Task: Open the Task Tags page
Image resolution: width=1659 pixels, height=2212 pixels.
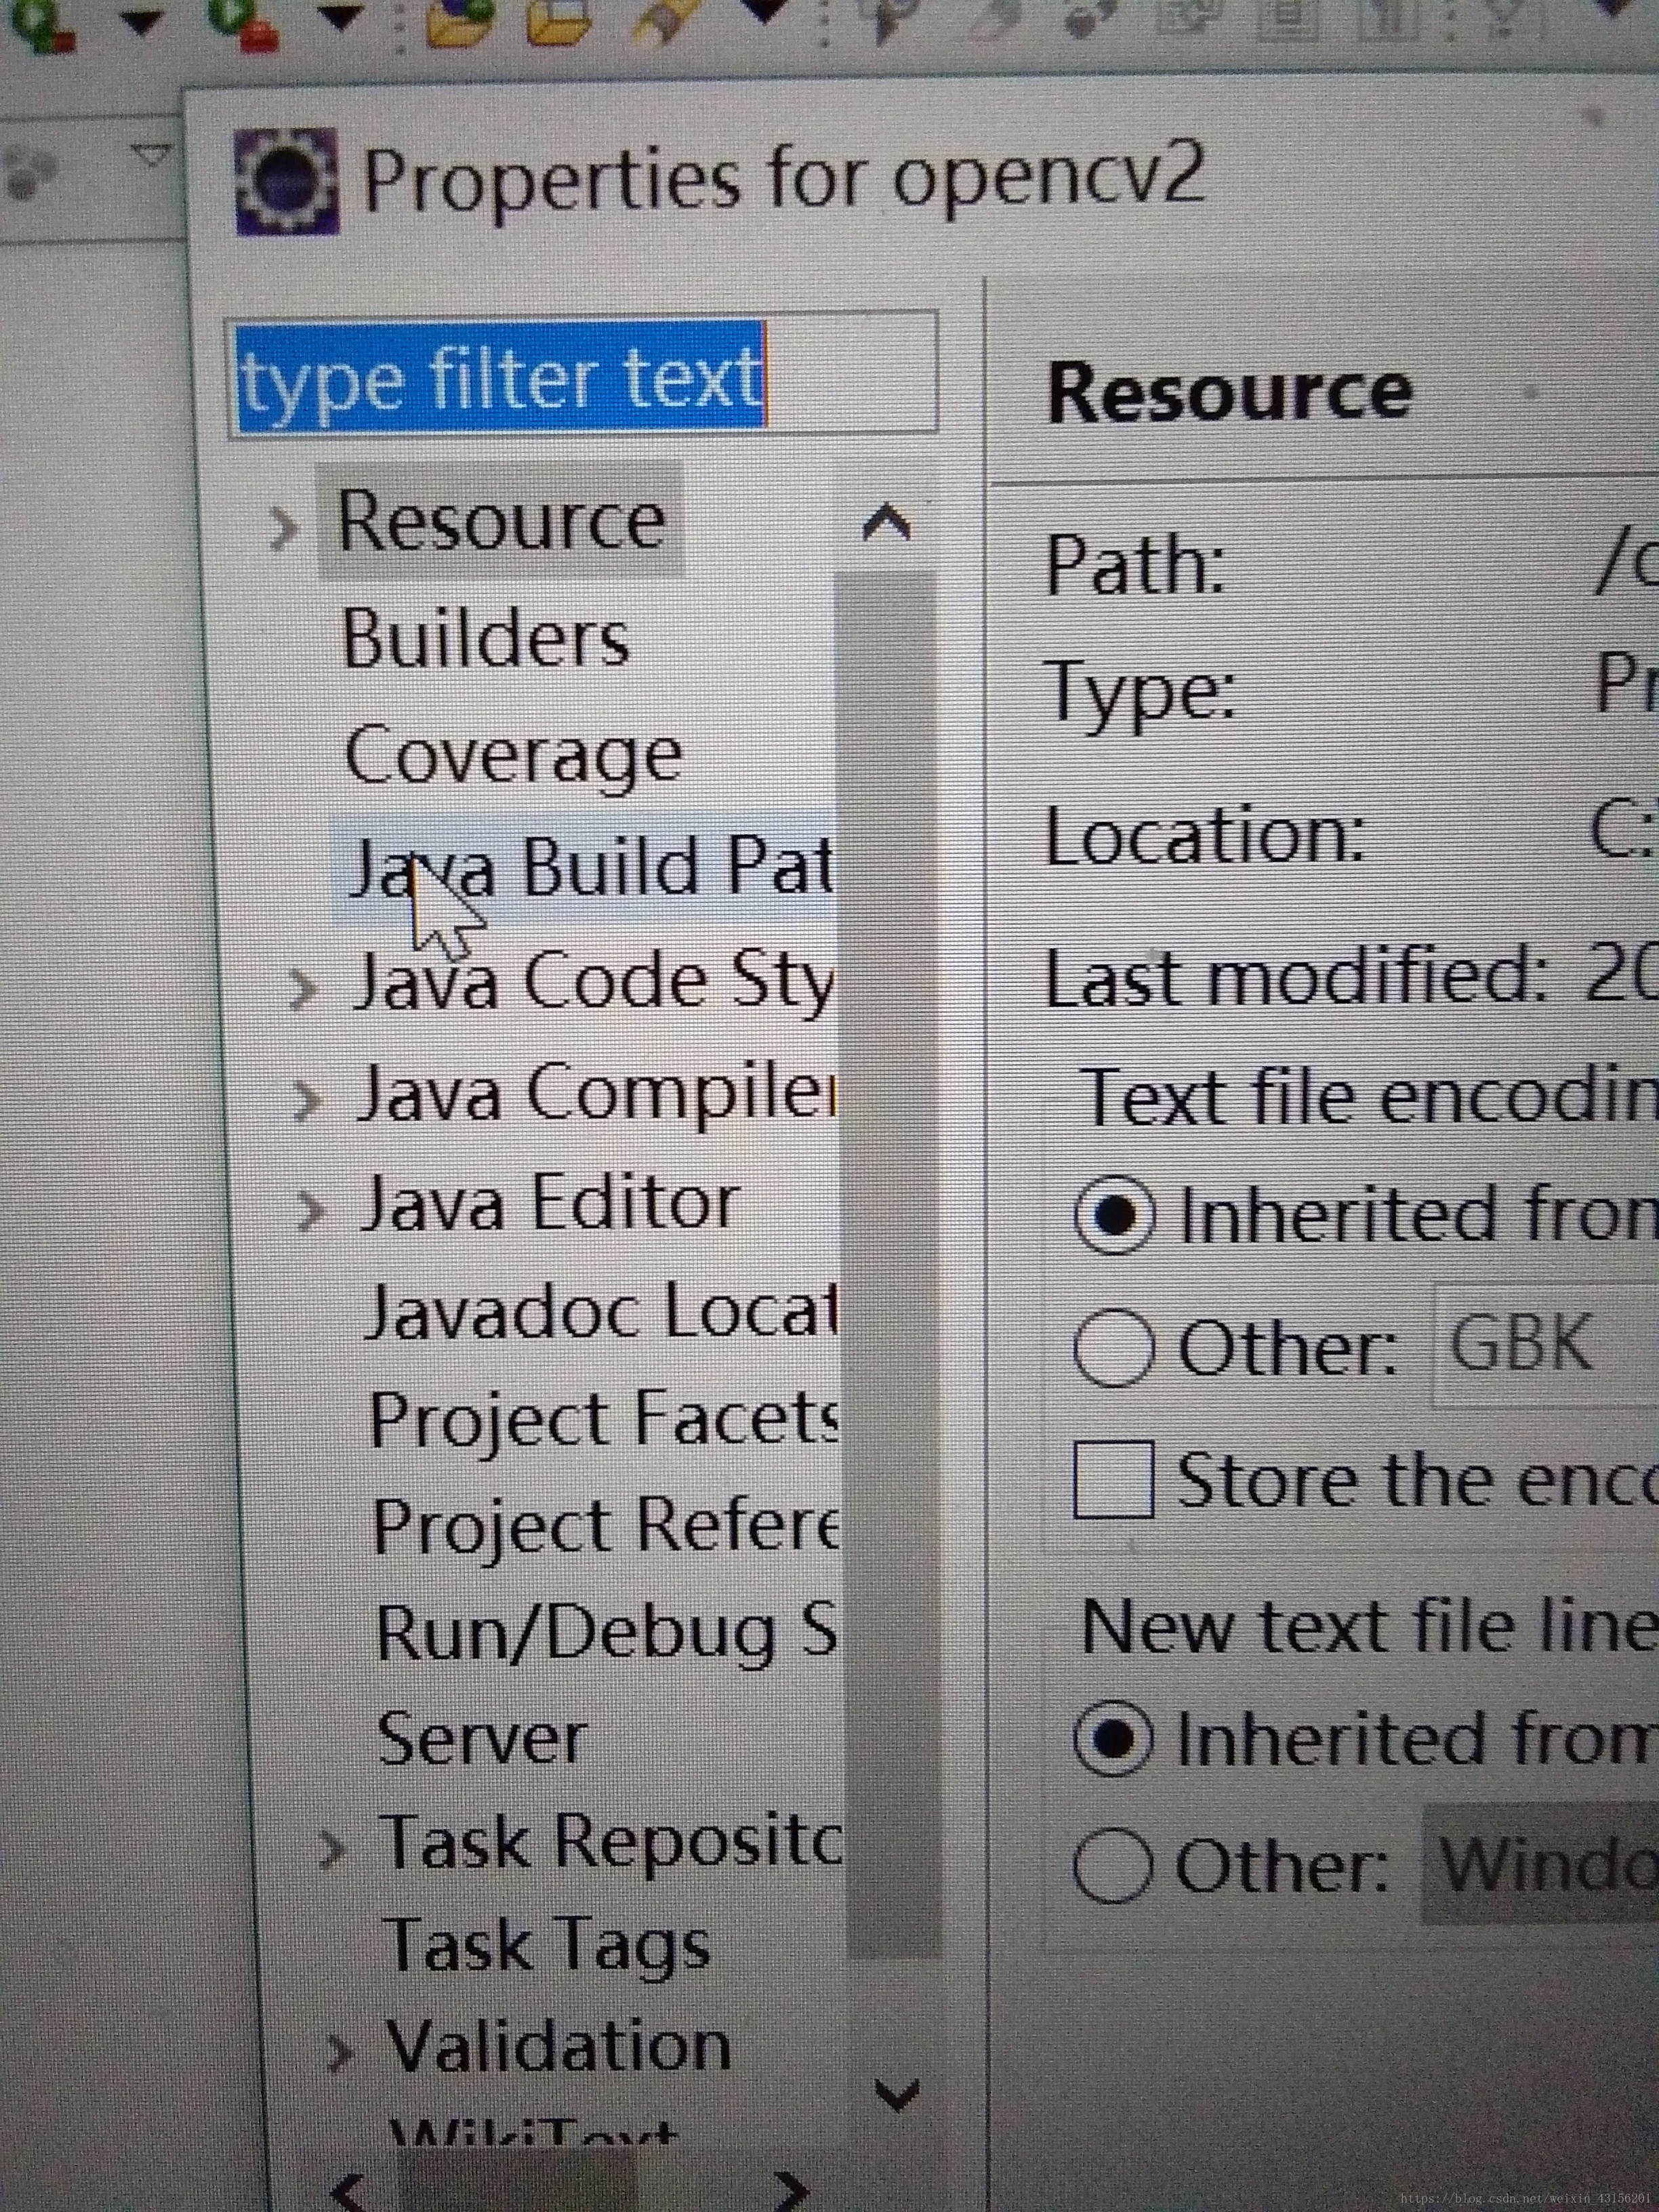Action: coord(548,1946)
